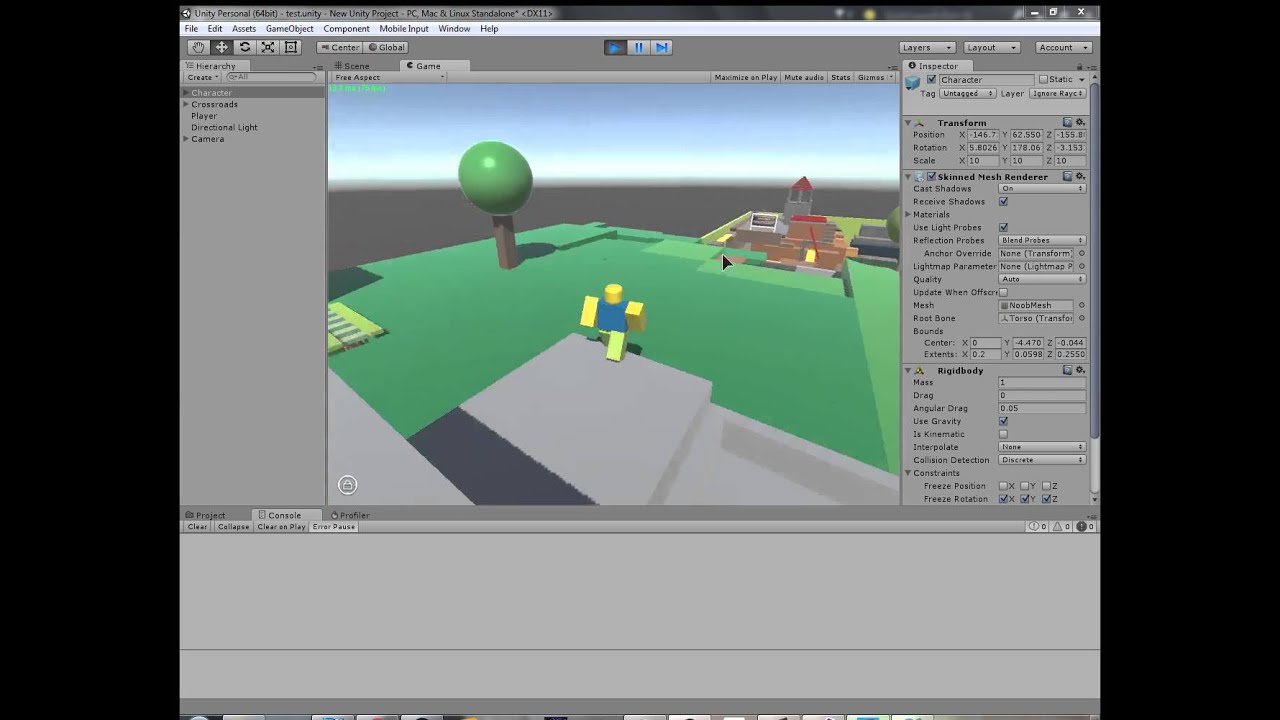Open the Layout dropdown in toolbar
This screenshot has height=720, width=1280.
[991, 47]
